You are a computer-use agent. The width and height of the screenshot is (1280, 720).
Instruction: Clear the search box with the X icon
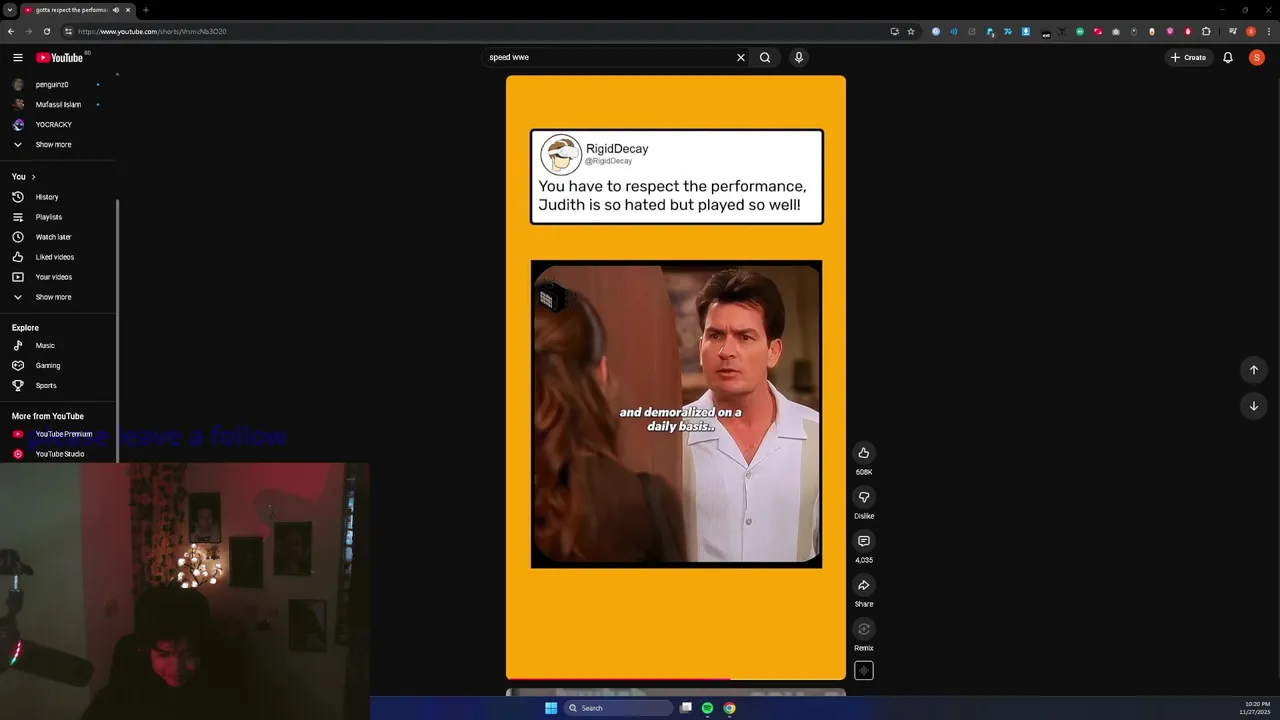pos(741,57)
